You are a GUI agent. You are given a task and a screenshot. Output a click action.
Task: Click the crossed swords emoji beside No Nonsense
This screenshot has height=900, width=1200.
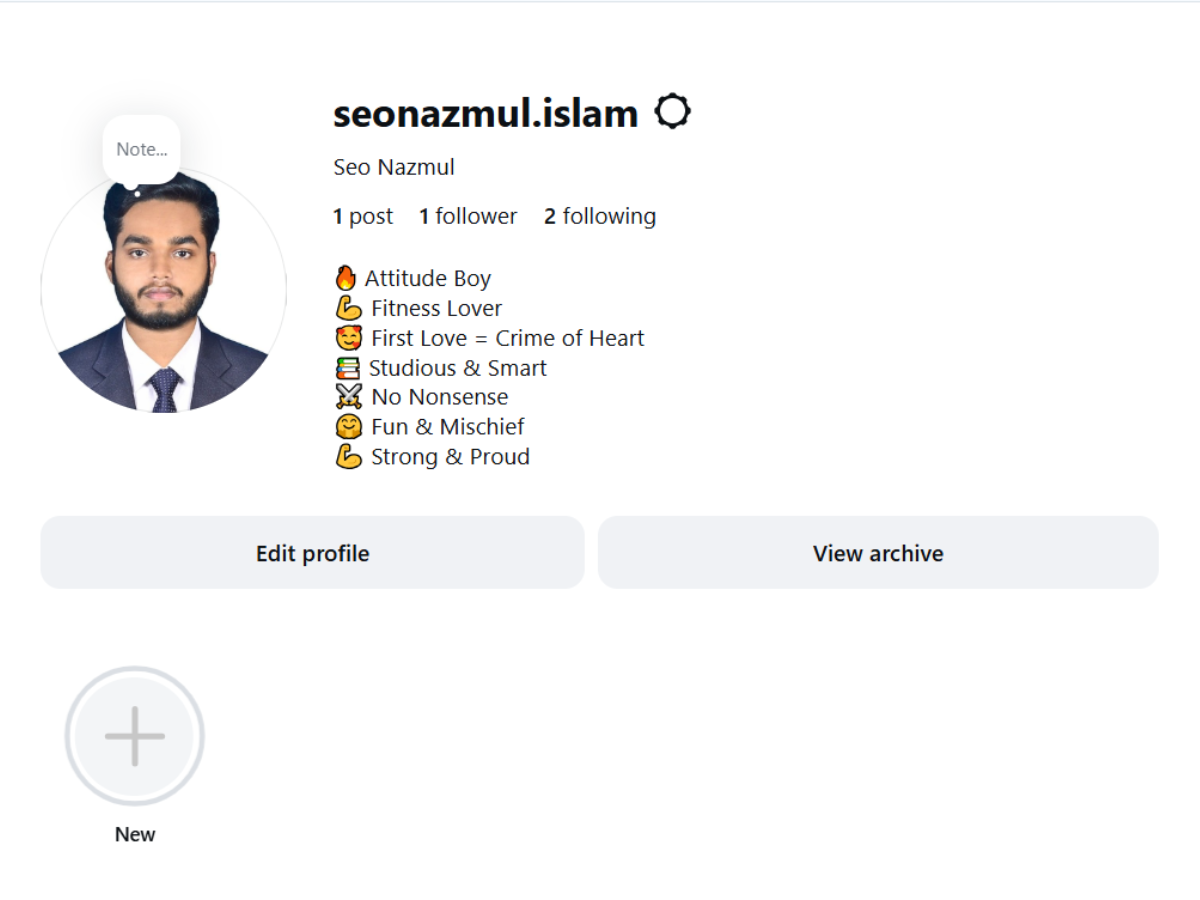click(x=348, y=396)
